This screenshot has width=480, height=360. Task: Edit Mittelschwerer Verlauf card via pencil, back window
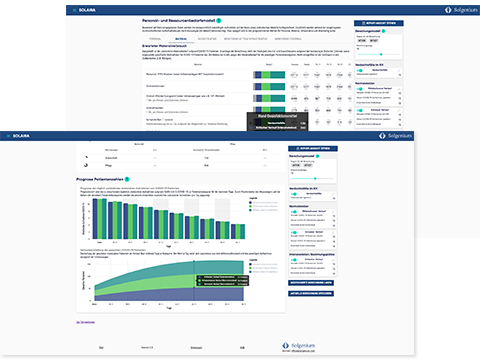tap(399, 89)
